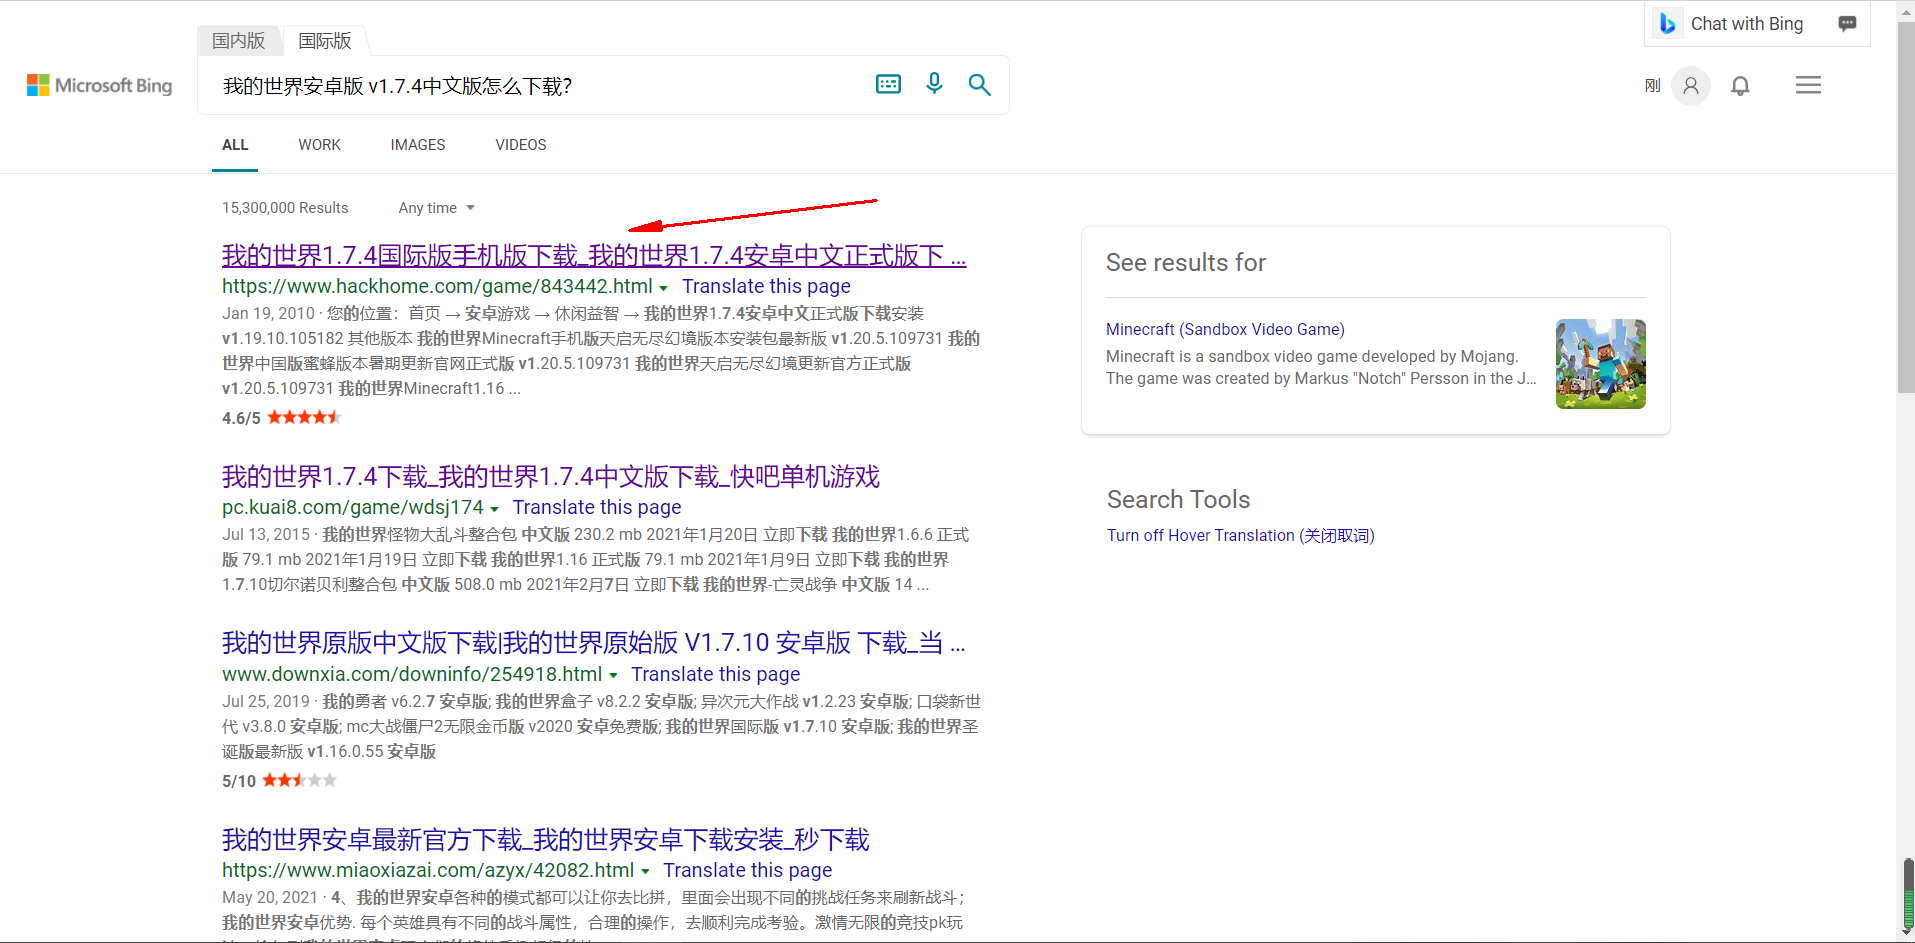Switch to the 国内版 tab
Viewport: 1915px width, 943px height.
tap(238, 40)
